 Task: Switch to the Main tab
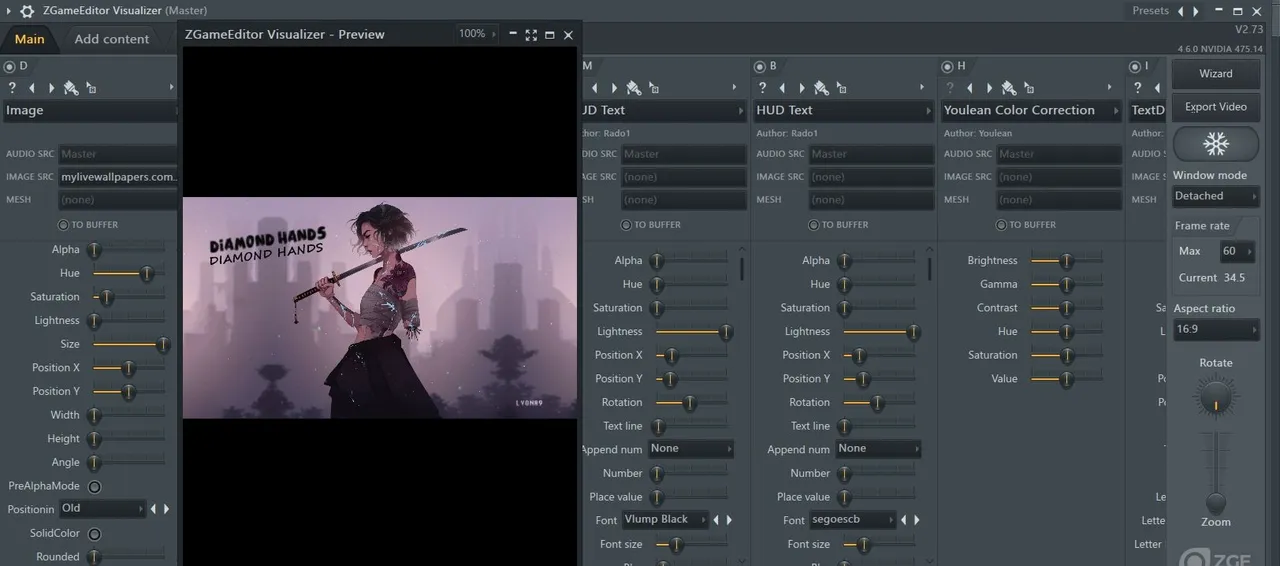point(30,39)
